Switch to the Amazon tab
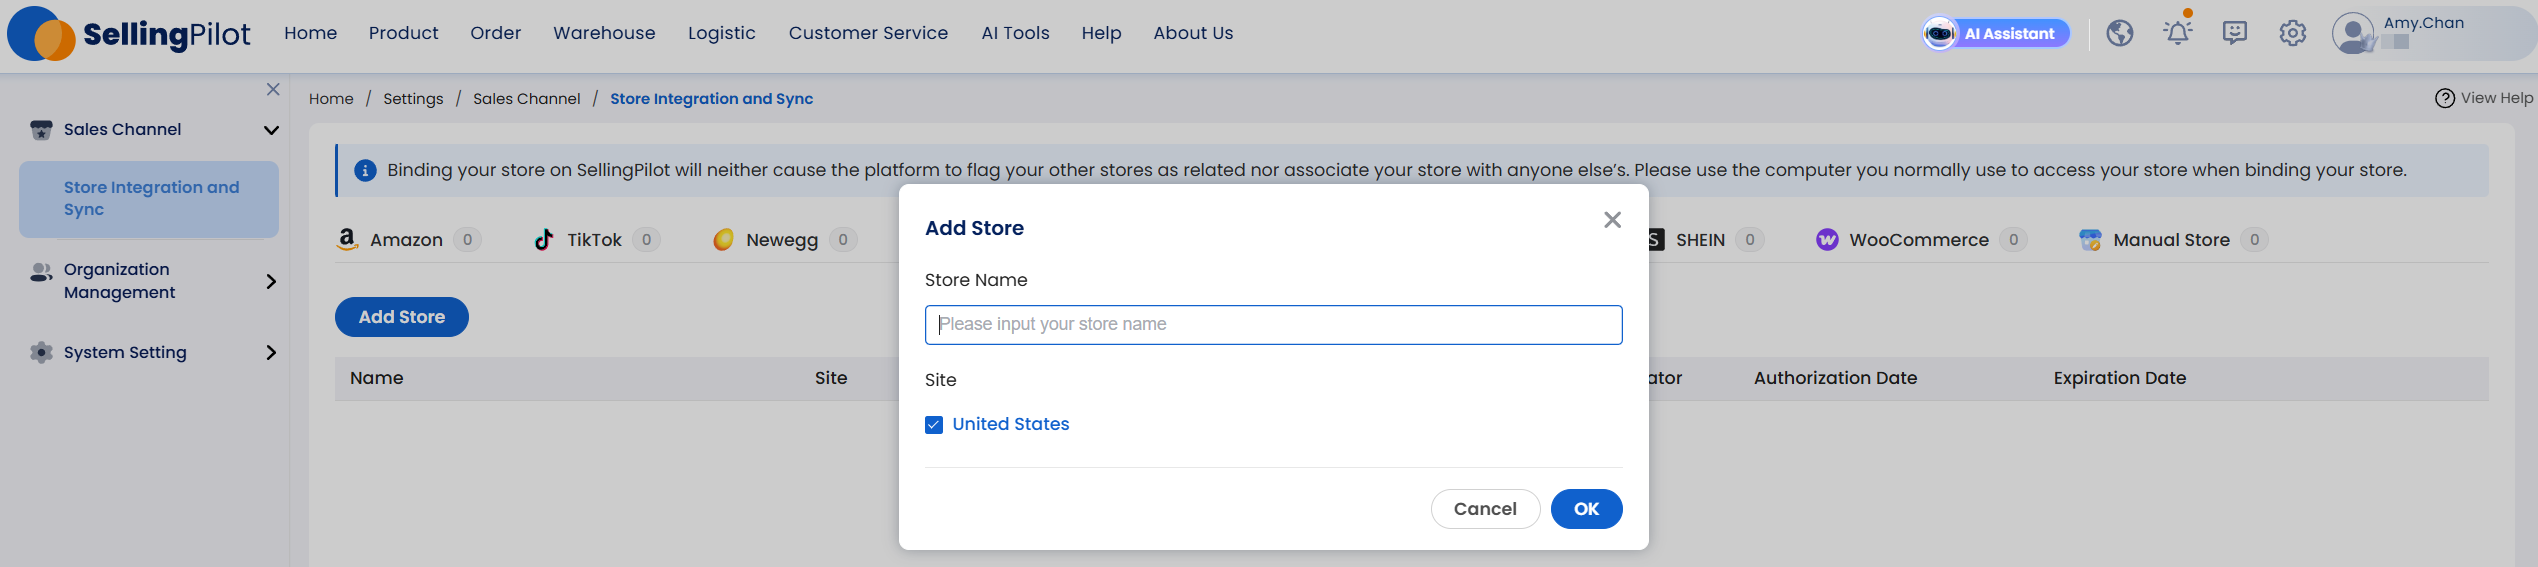The width and height of the screenshot is (2538, 567). click(408, 240)
